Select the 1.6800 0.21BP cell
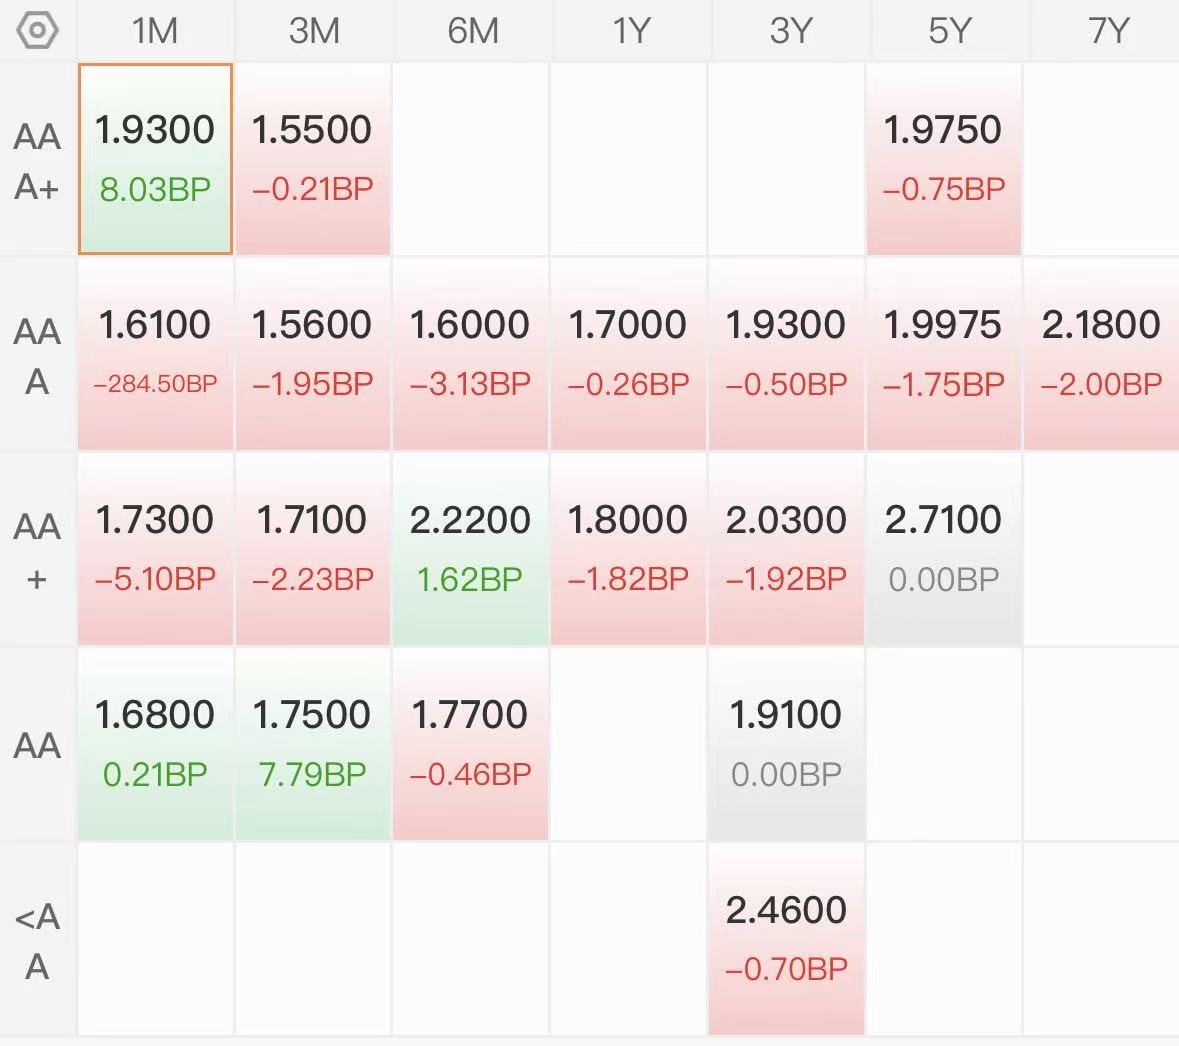Screen dimensions: 1179x1046 click(x=155, y=744)
